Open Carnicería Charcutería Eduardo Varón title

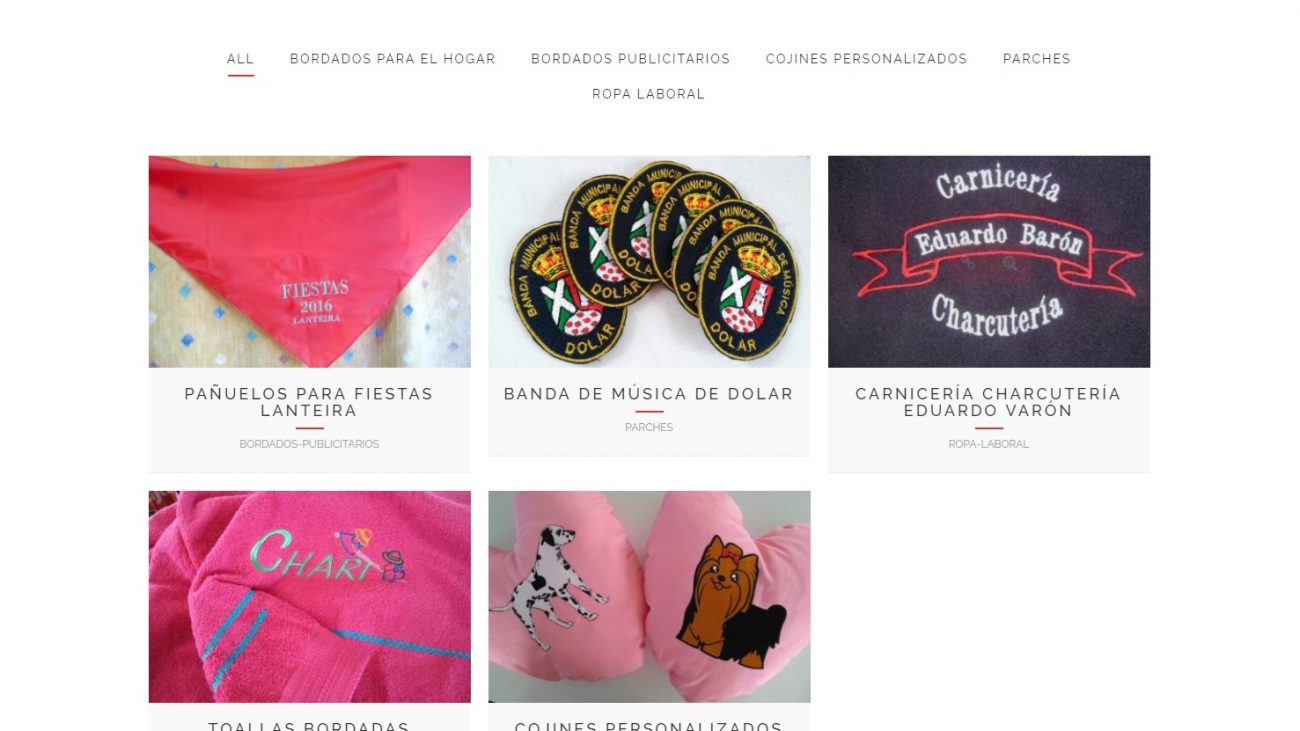click(x=988, y=402)
